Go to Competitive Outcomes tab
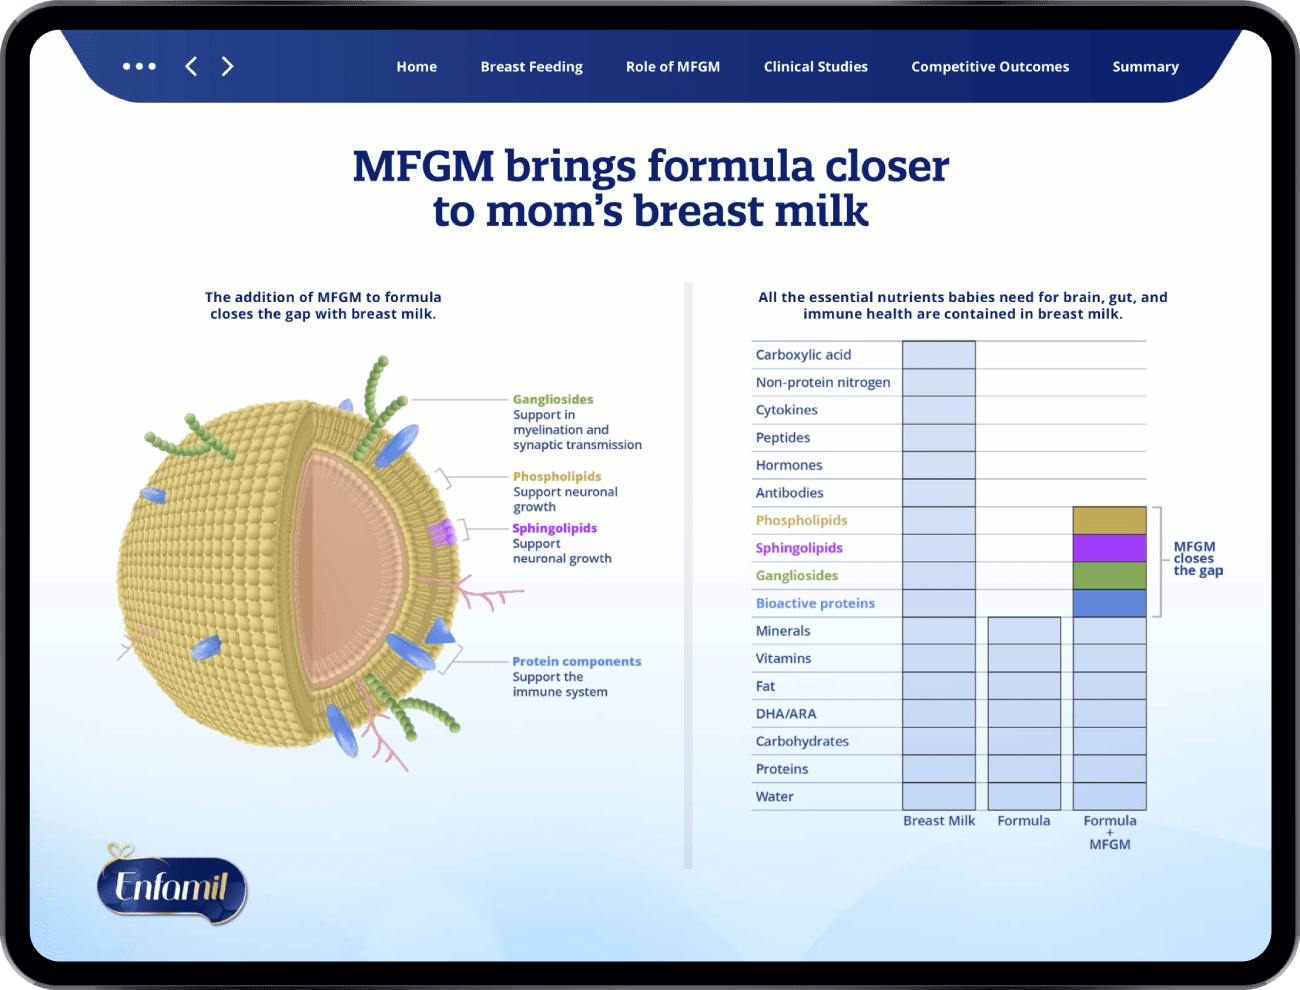 click(x=990, y=67)
